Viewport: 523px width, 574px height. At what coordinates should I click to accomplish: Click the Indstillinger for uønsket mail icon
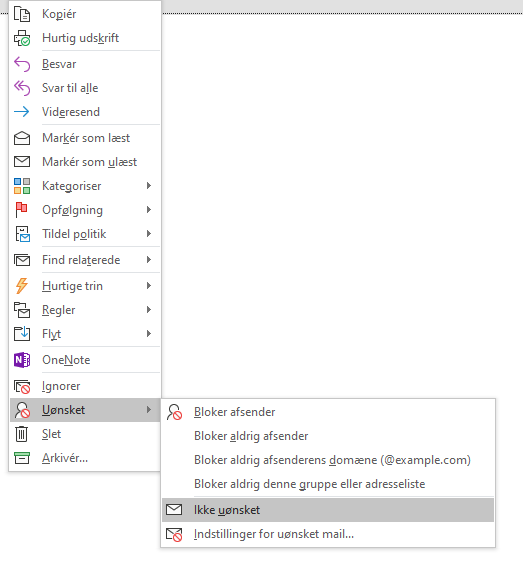pyautogui.click(x=174, y=534)
